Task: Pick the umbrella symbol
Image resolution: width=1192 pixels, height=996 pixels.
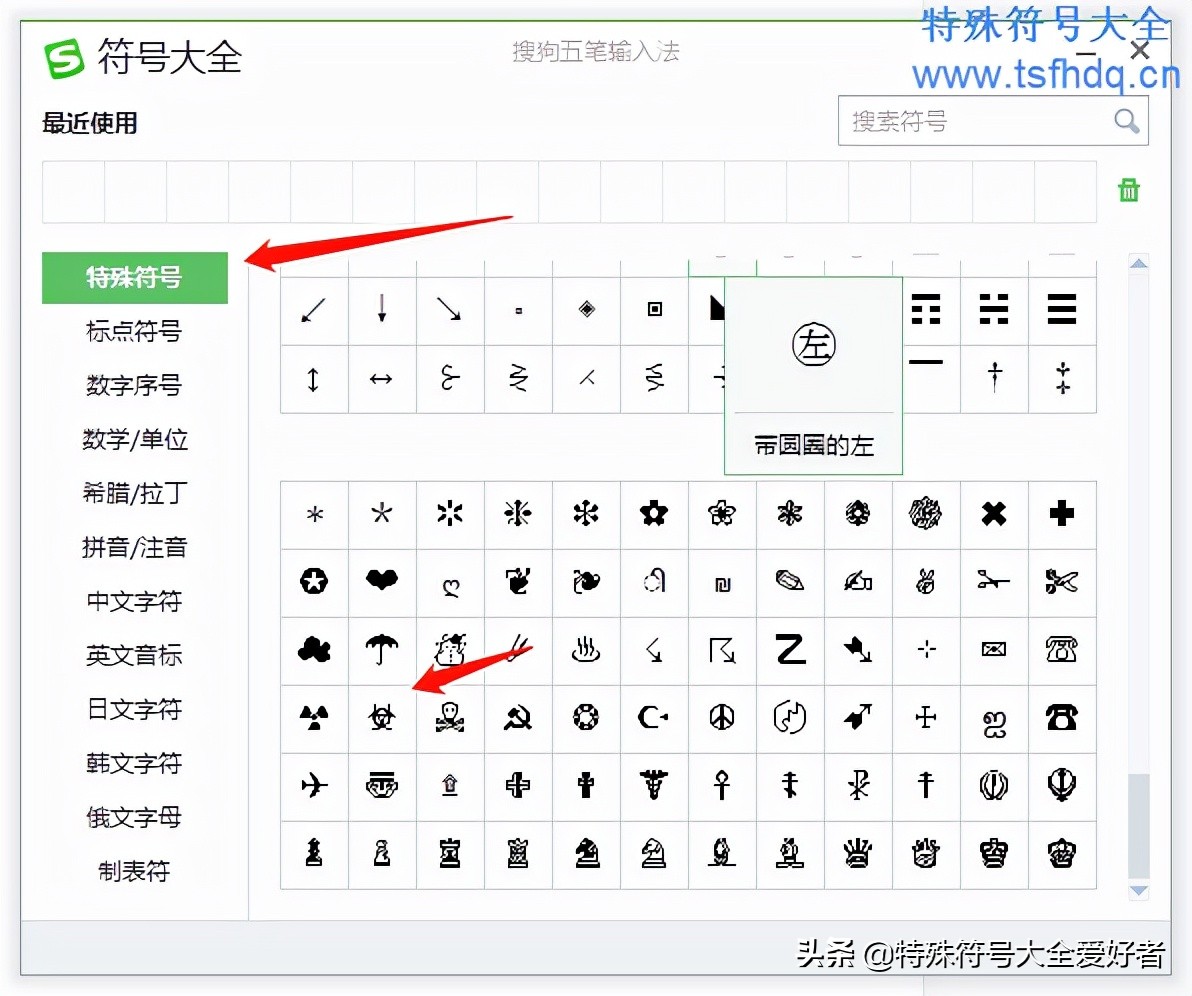Action: point(382,650)
